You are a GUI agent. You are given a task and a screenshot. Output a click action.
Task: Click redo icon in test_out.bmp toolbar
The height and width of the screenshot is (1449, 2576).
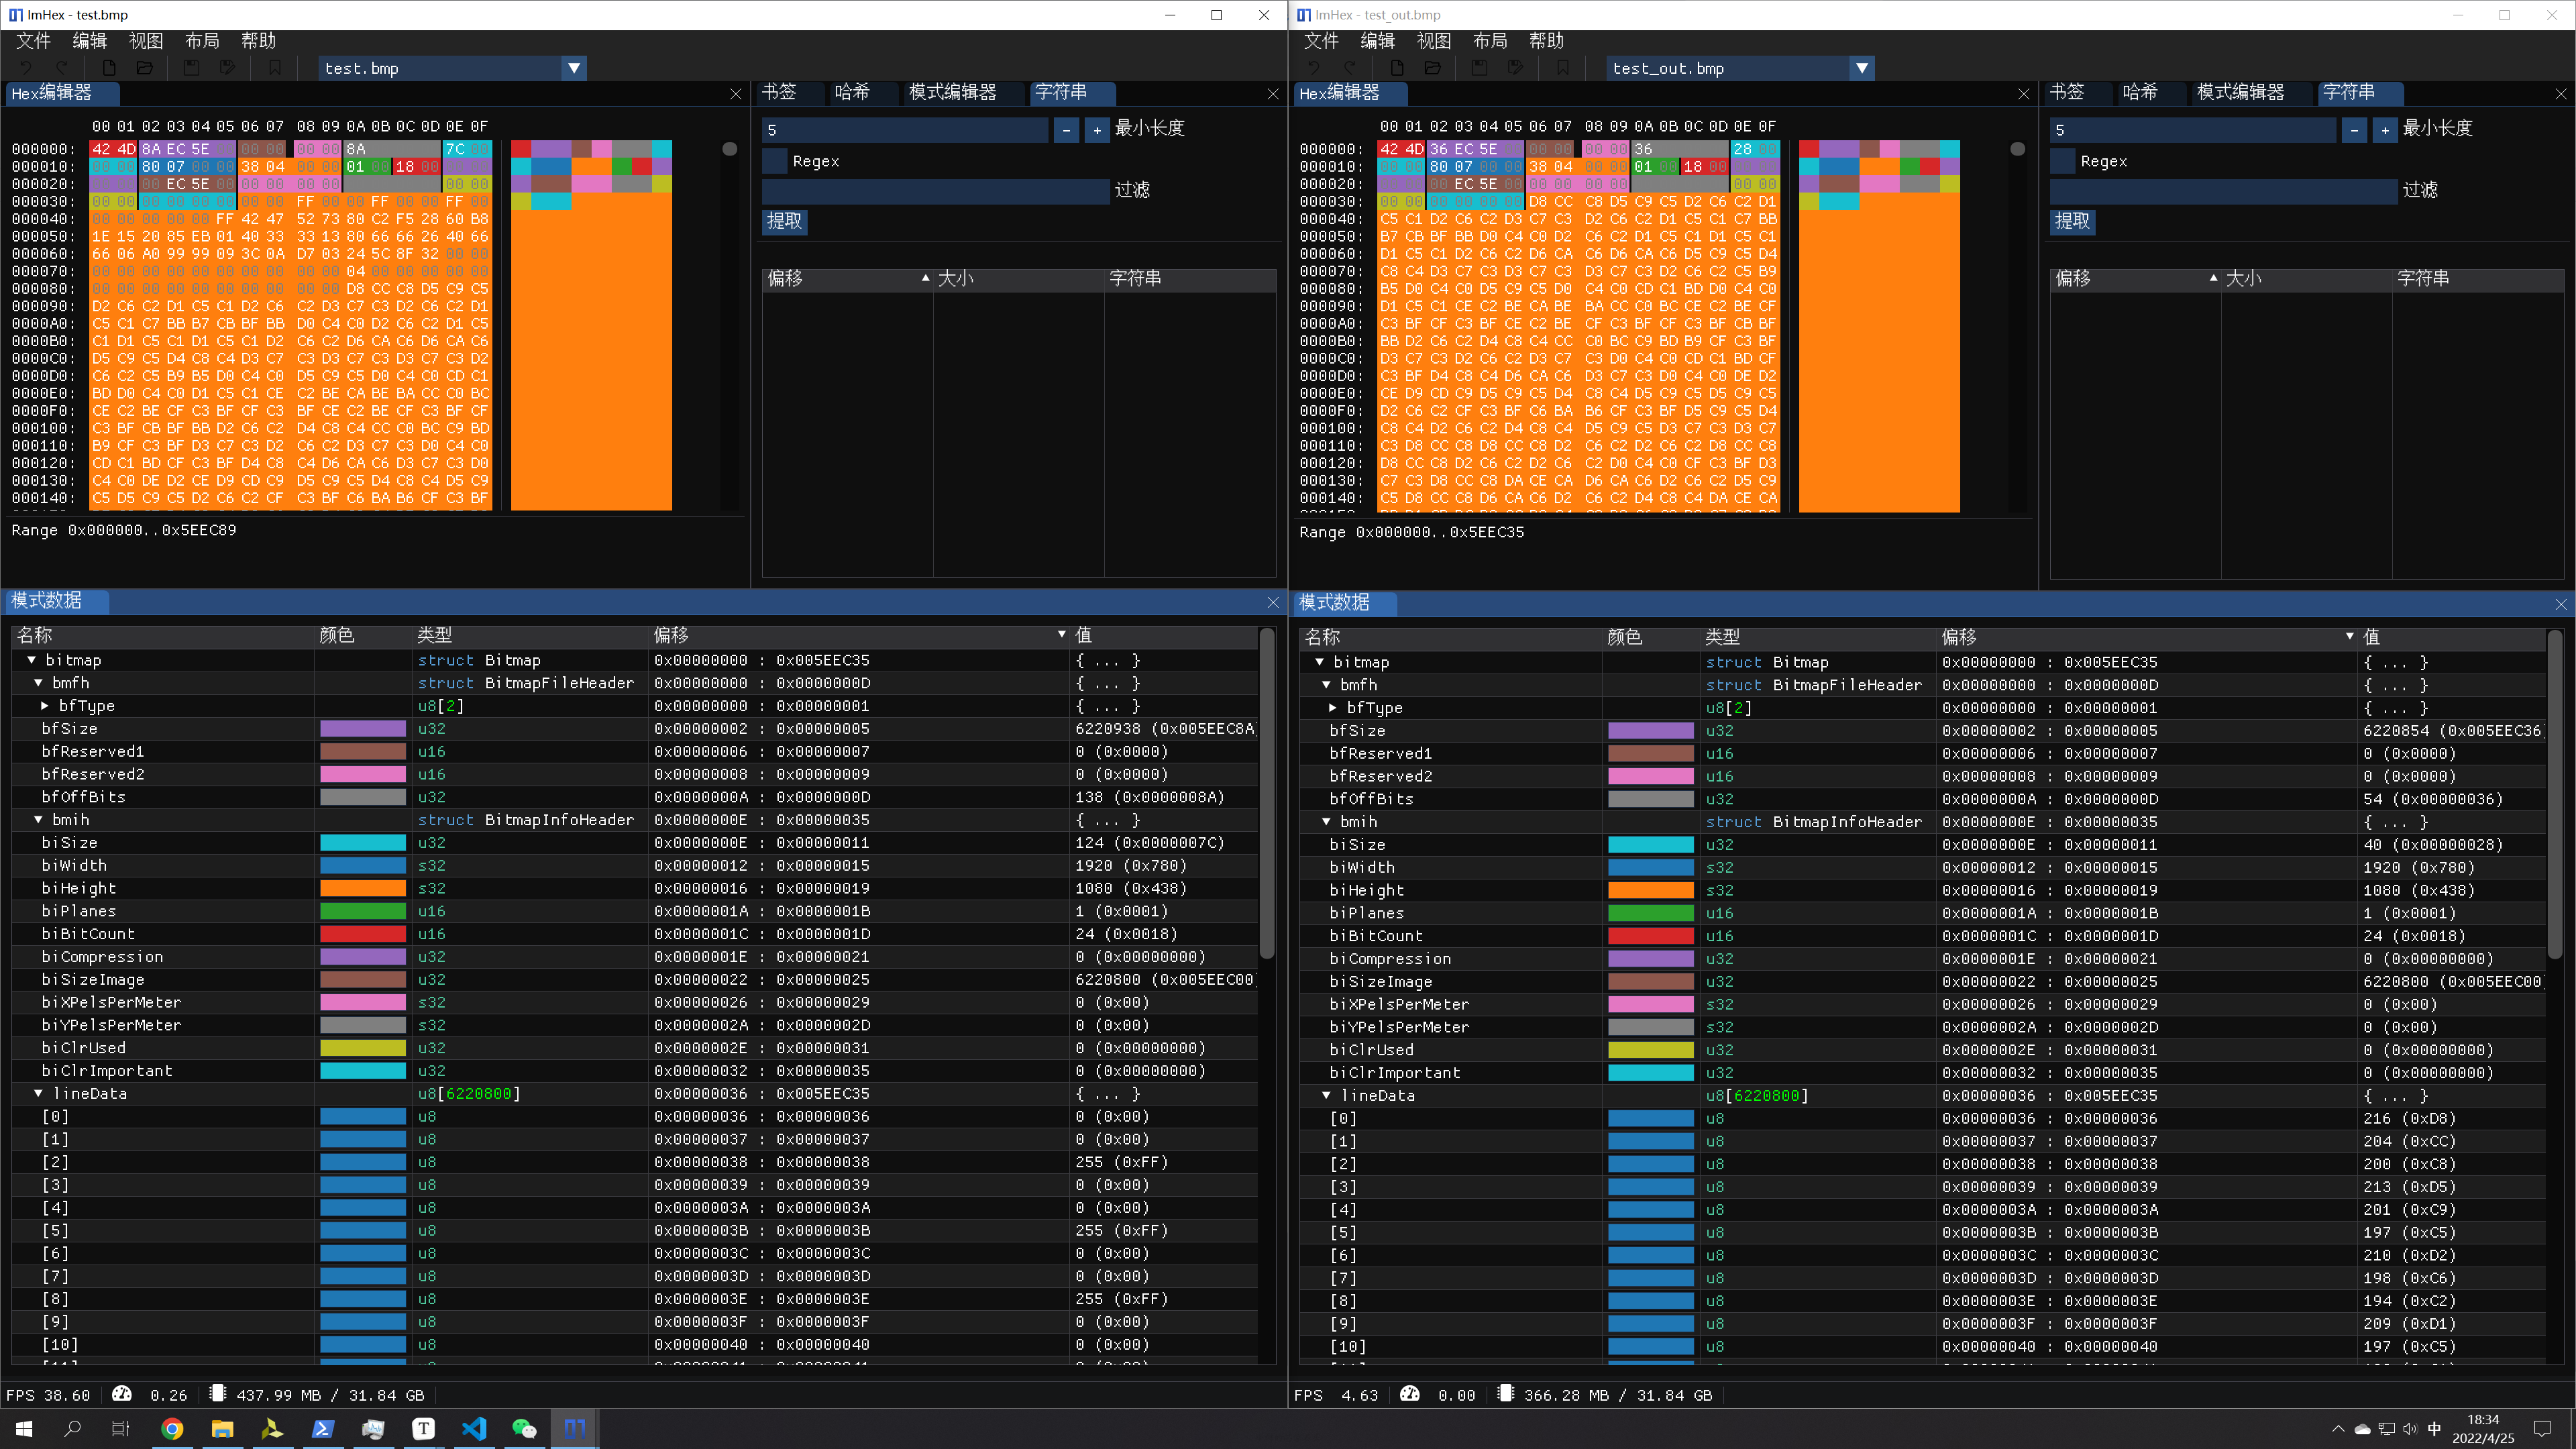click(x=1350, y=68)
